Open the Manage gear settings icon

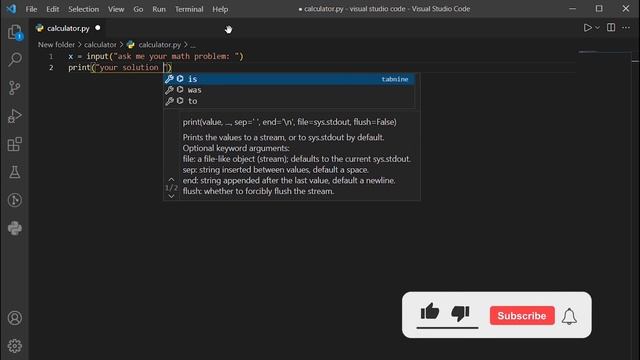15,346
